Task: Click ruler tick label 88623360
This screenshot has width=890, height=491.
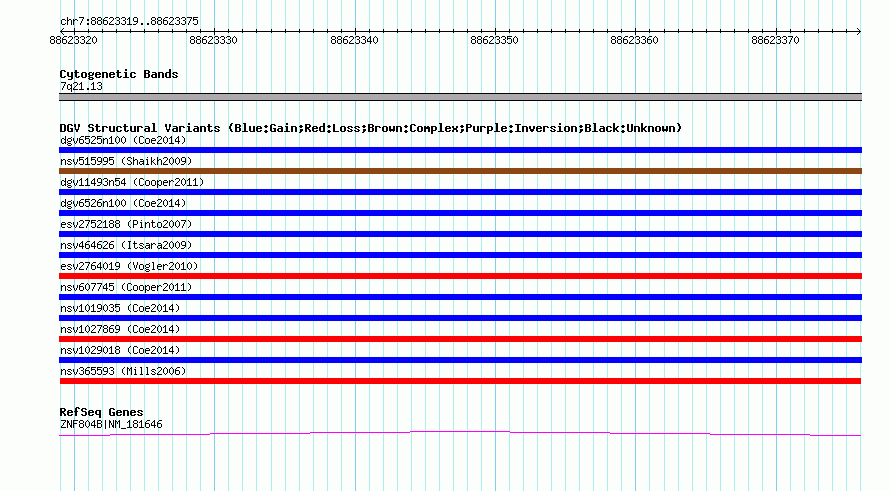Action: pos(635,40)
